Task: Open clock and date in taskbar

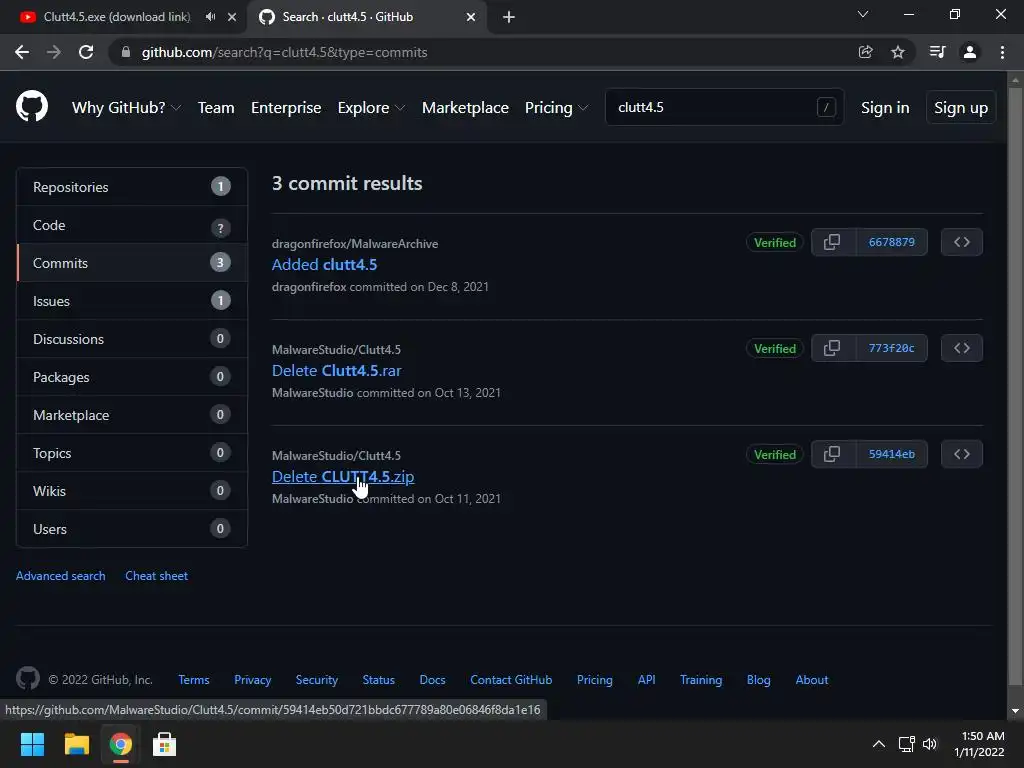Action: [979, 744]
